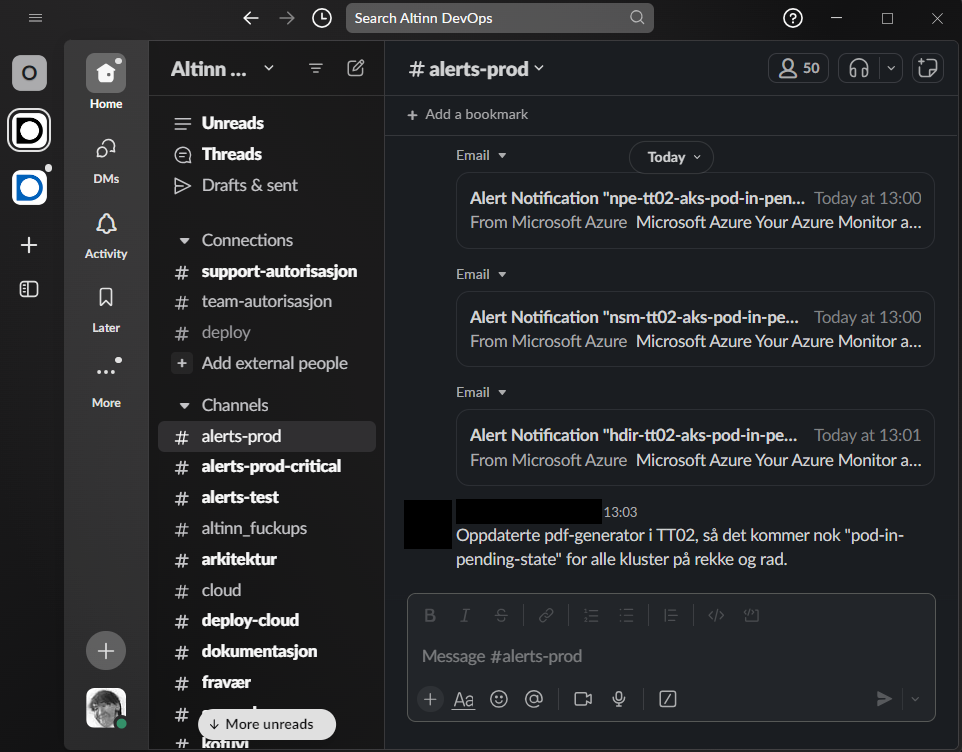Image resolution: width=962 pixels, height=752 pixels.
Task: Open the Activity bell tab
Action: pos(106,236)
